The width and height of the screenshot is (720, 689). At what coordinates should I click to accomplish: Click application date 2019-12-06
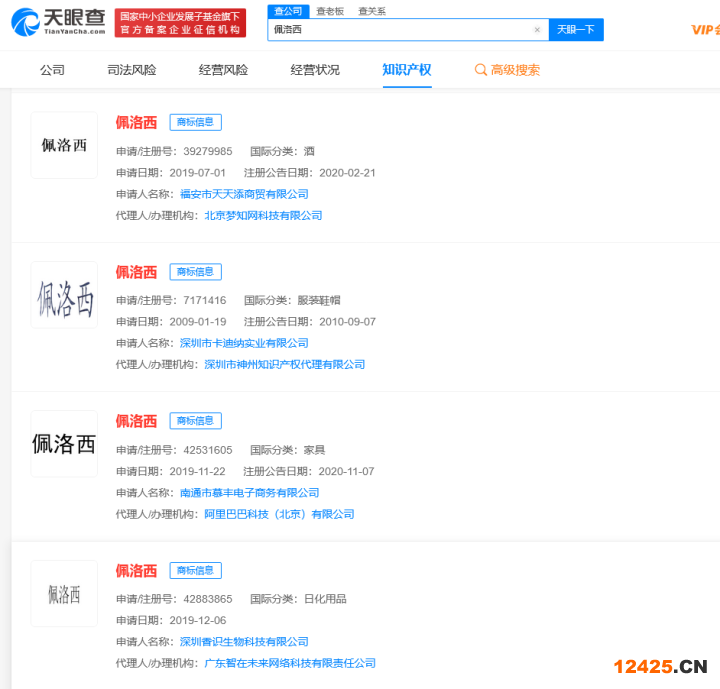click(x=198, y=620)
